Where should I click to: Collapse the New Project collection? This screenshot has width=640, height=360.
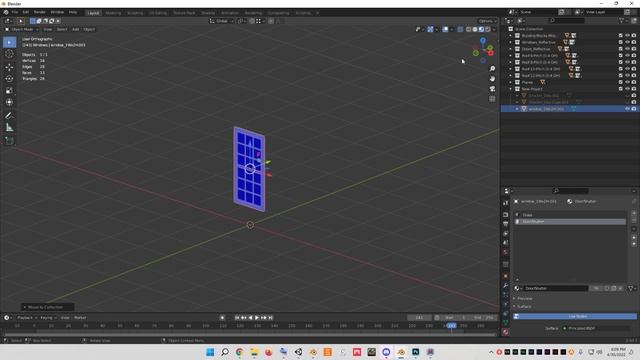[510, 89]
